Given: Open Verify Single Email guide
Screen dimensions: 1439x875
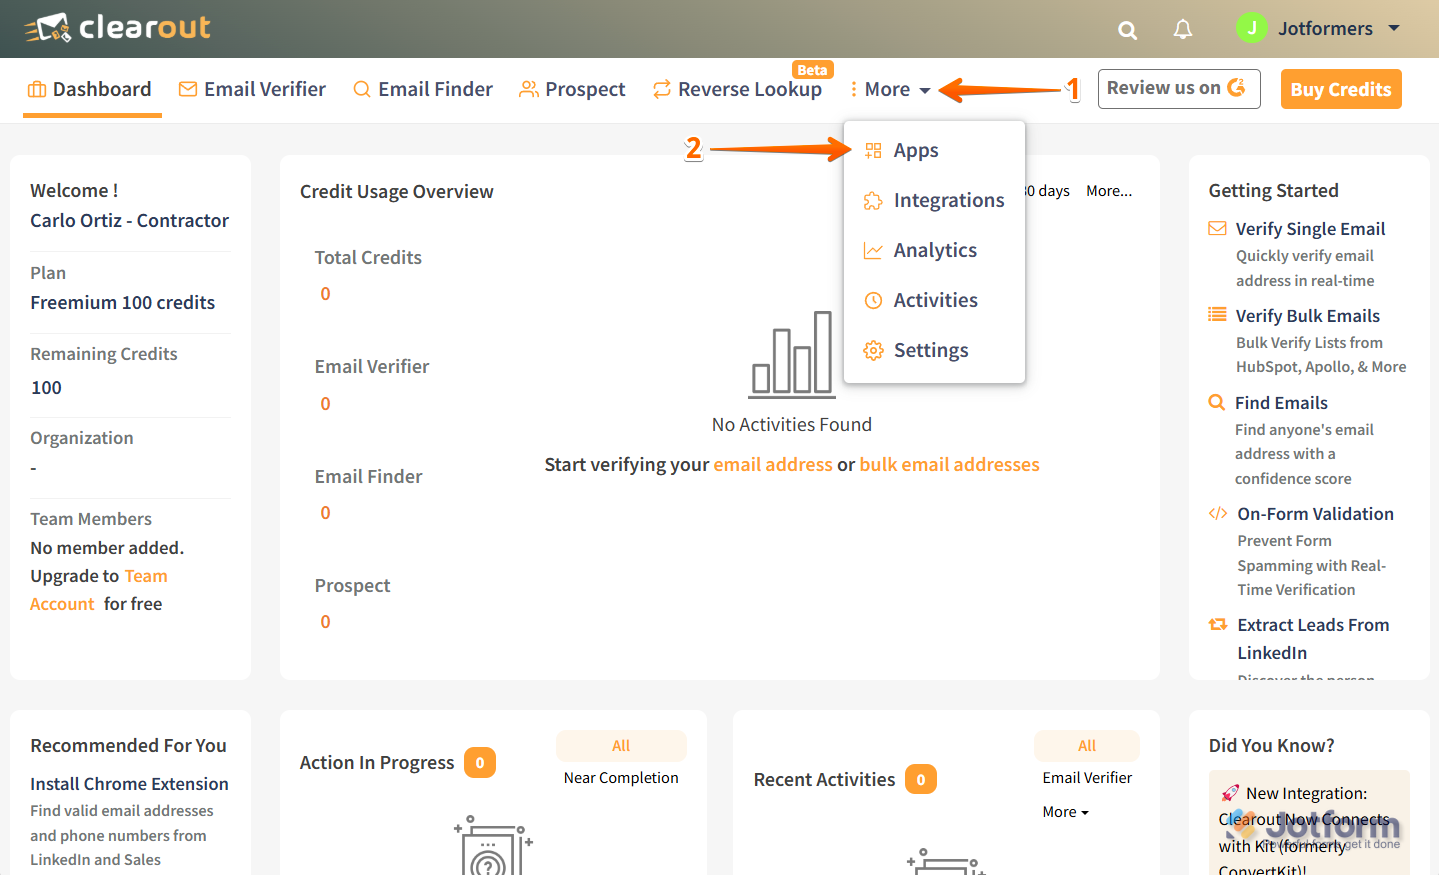Looking at the screenshot, I should point(1310,229).
